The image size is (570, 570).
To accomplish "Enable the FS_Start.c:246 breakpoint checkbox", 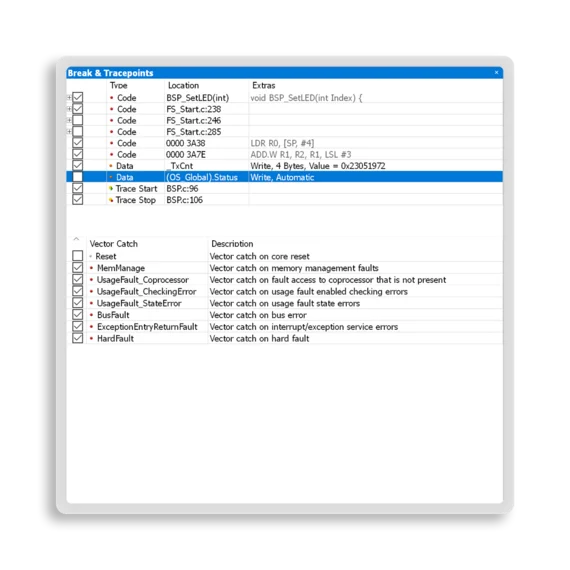I will 77,120.
